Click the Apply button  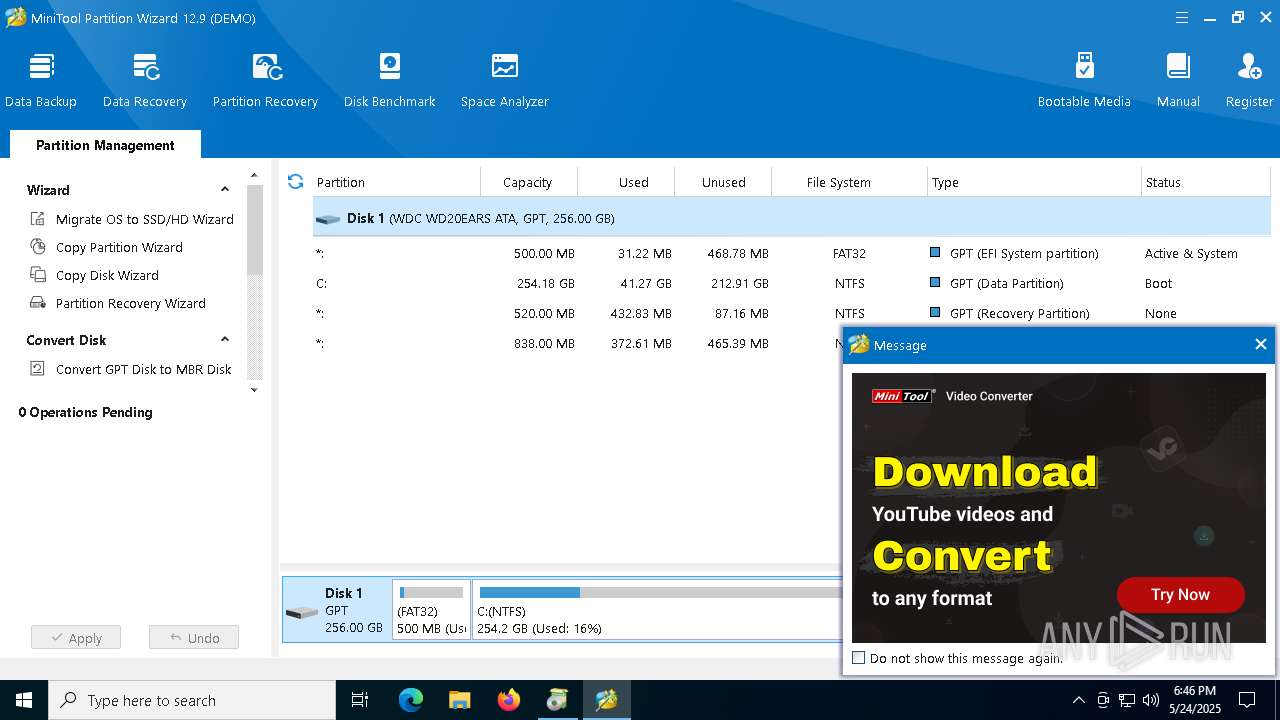76,638
